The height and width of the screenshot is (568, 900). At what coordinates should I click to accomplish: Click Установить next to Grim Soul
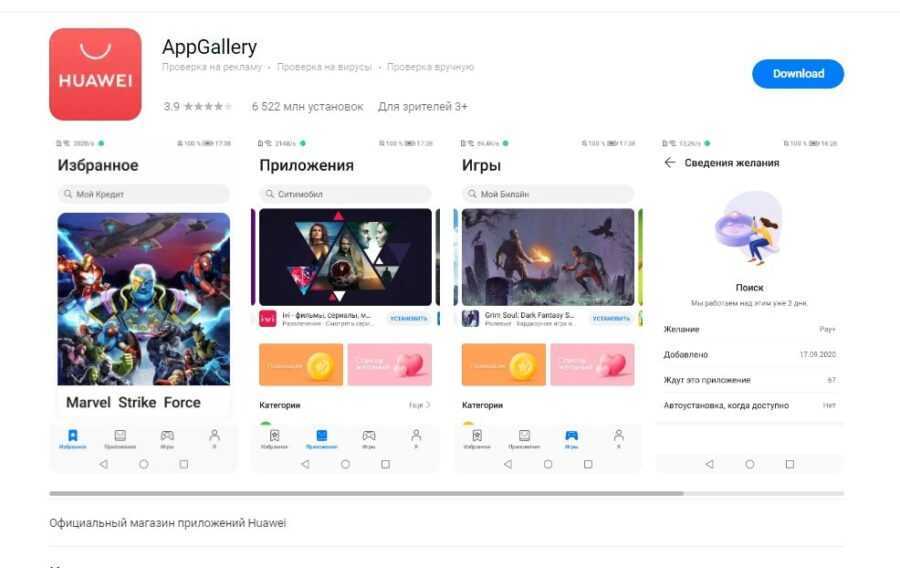pos(611,318)
